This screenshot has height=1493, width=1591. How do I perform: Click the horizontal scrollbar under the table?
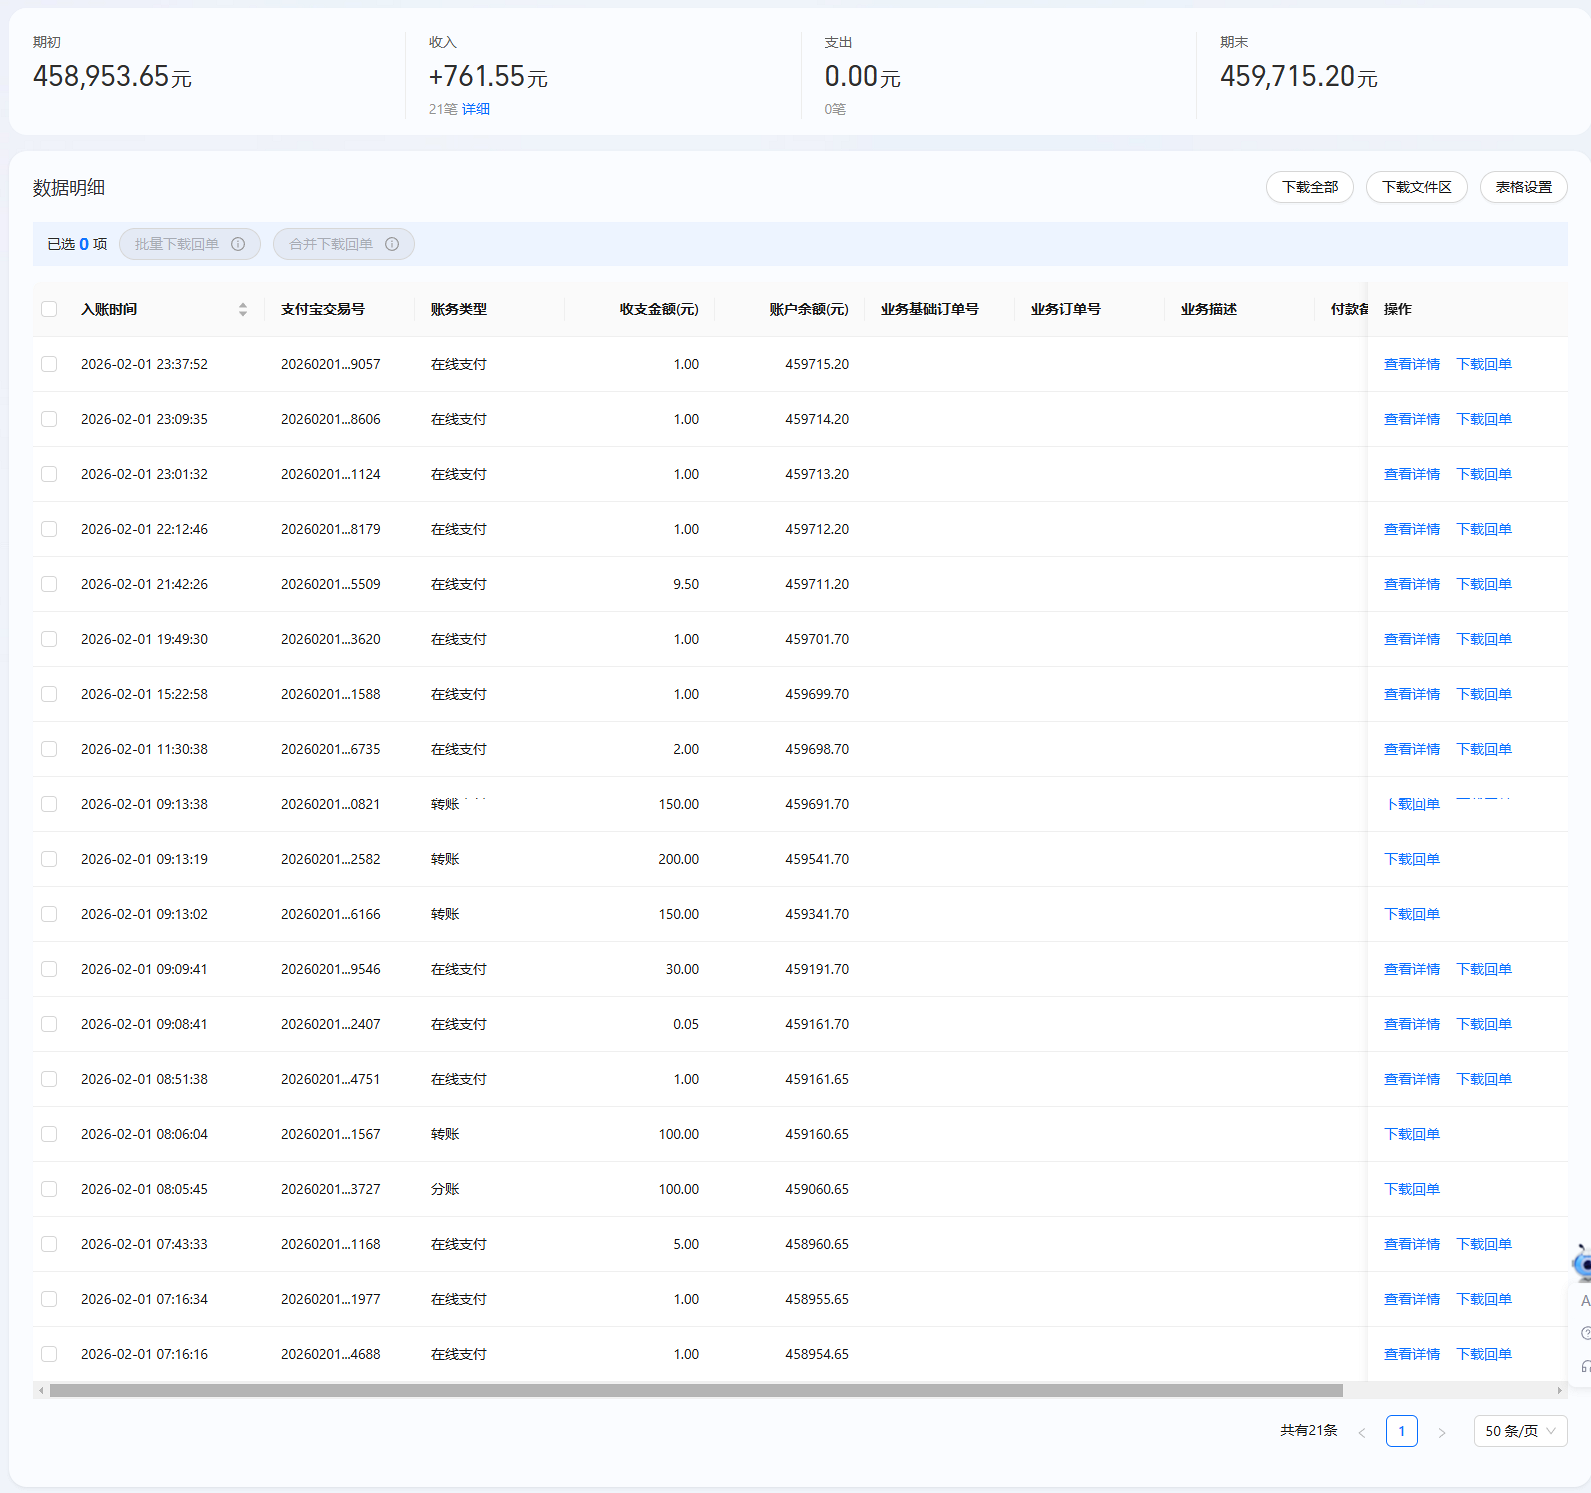[x=695, y=1390]
